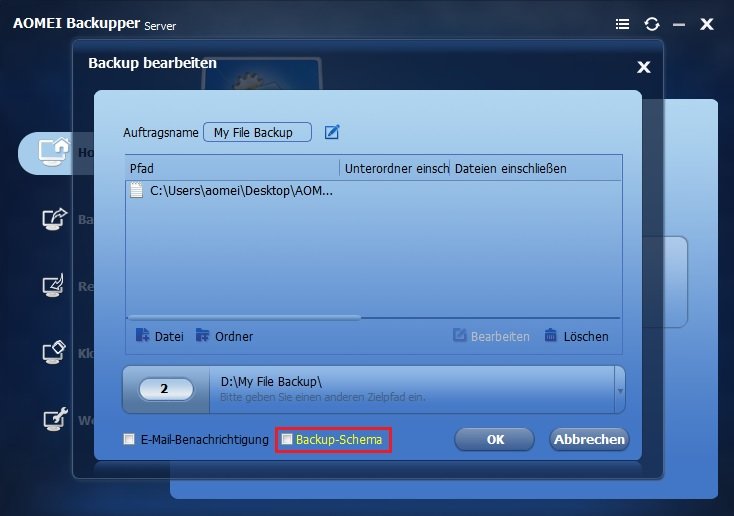The height and width of the screenshot is (516, 734).
Task: Click the D:\My File Backup\ destination path
Action: click(271, 382)
